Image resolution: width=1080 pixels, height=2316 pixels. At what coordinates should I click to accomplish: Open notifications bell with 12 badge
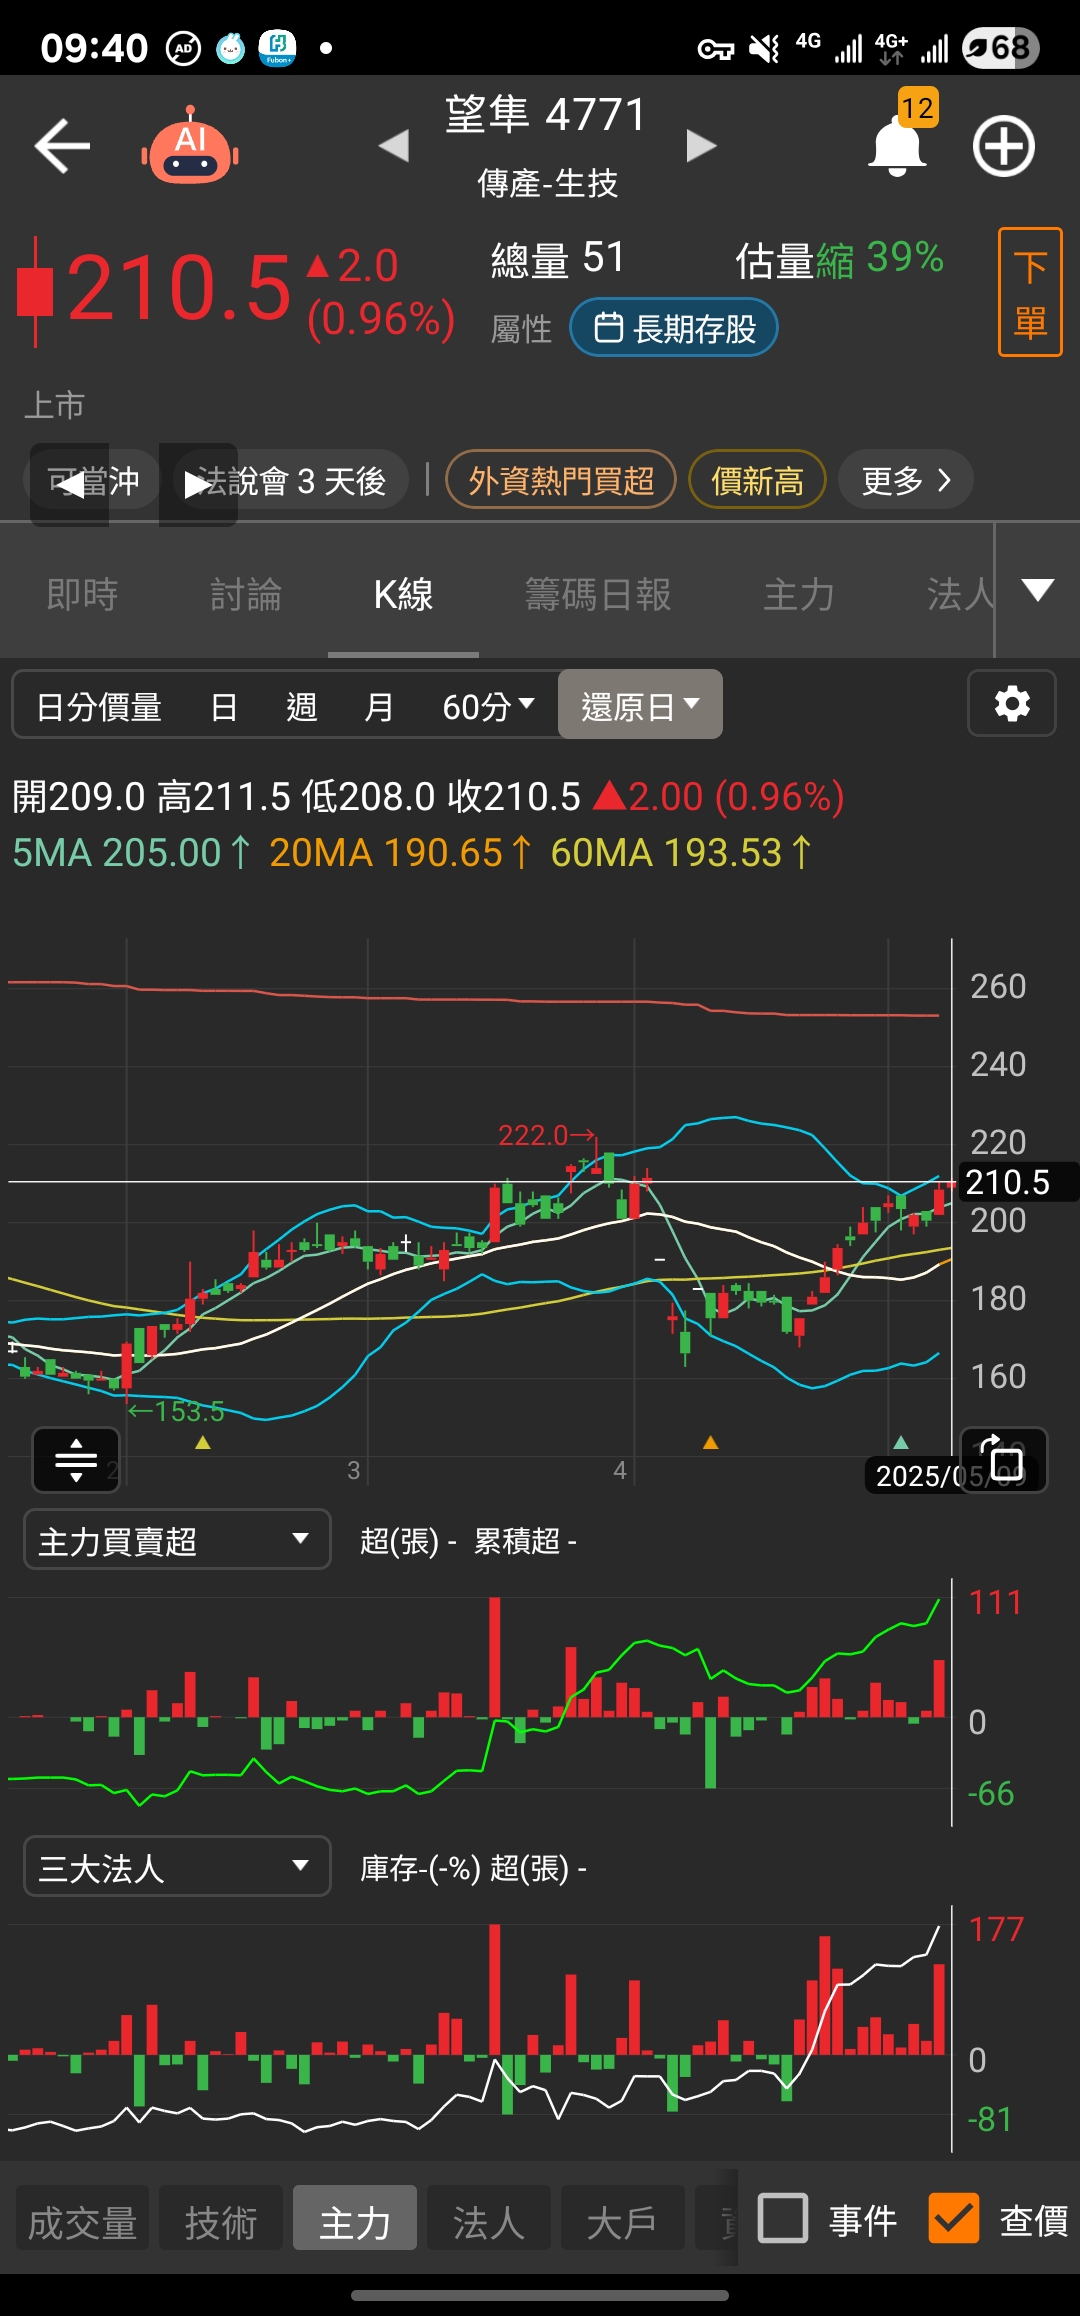tap(897, 146)
